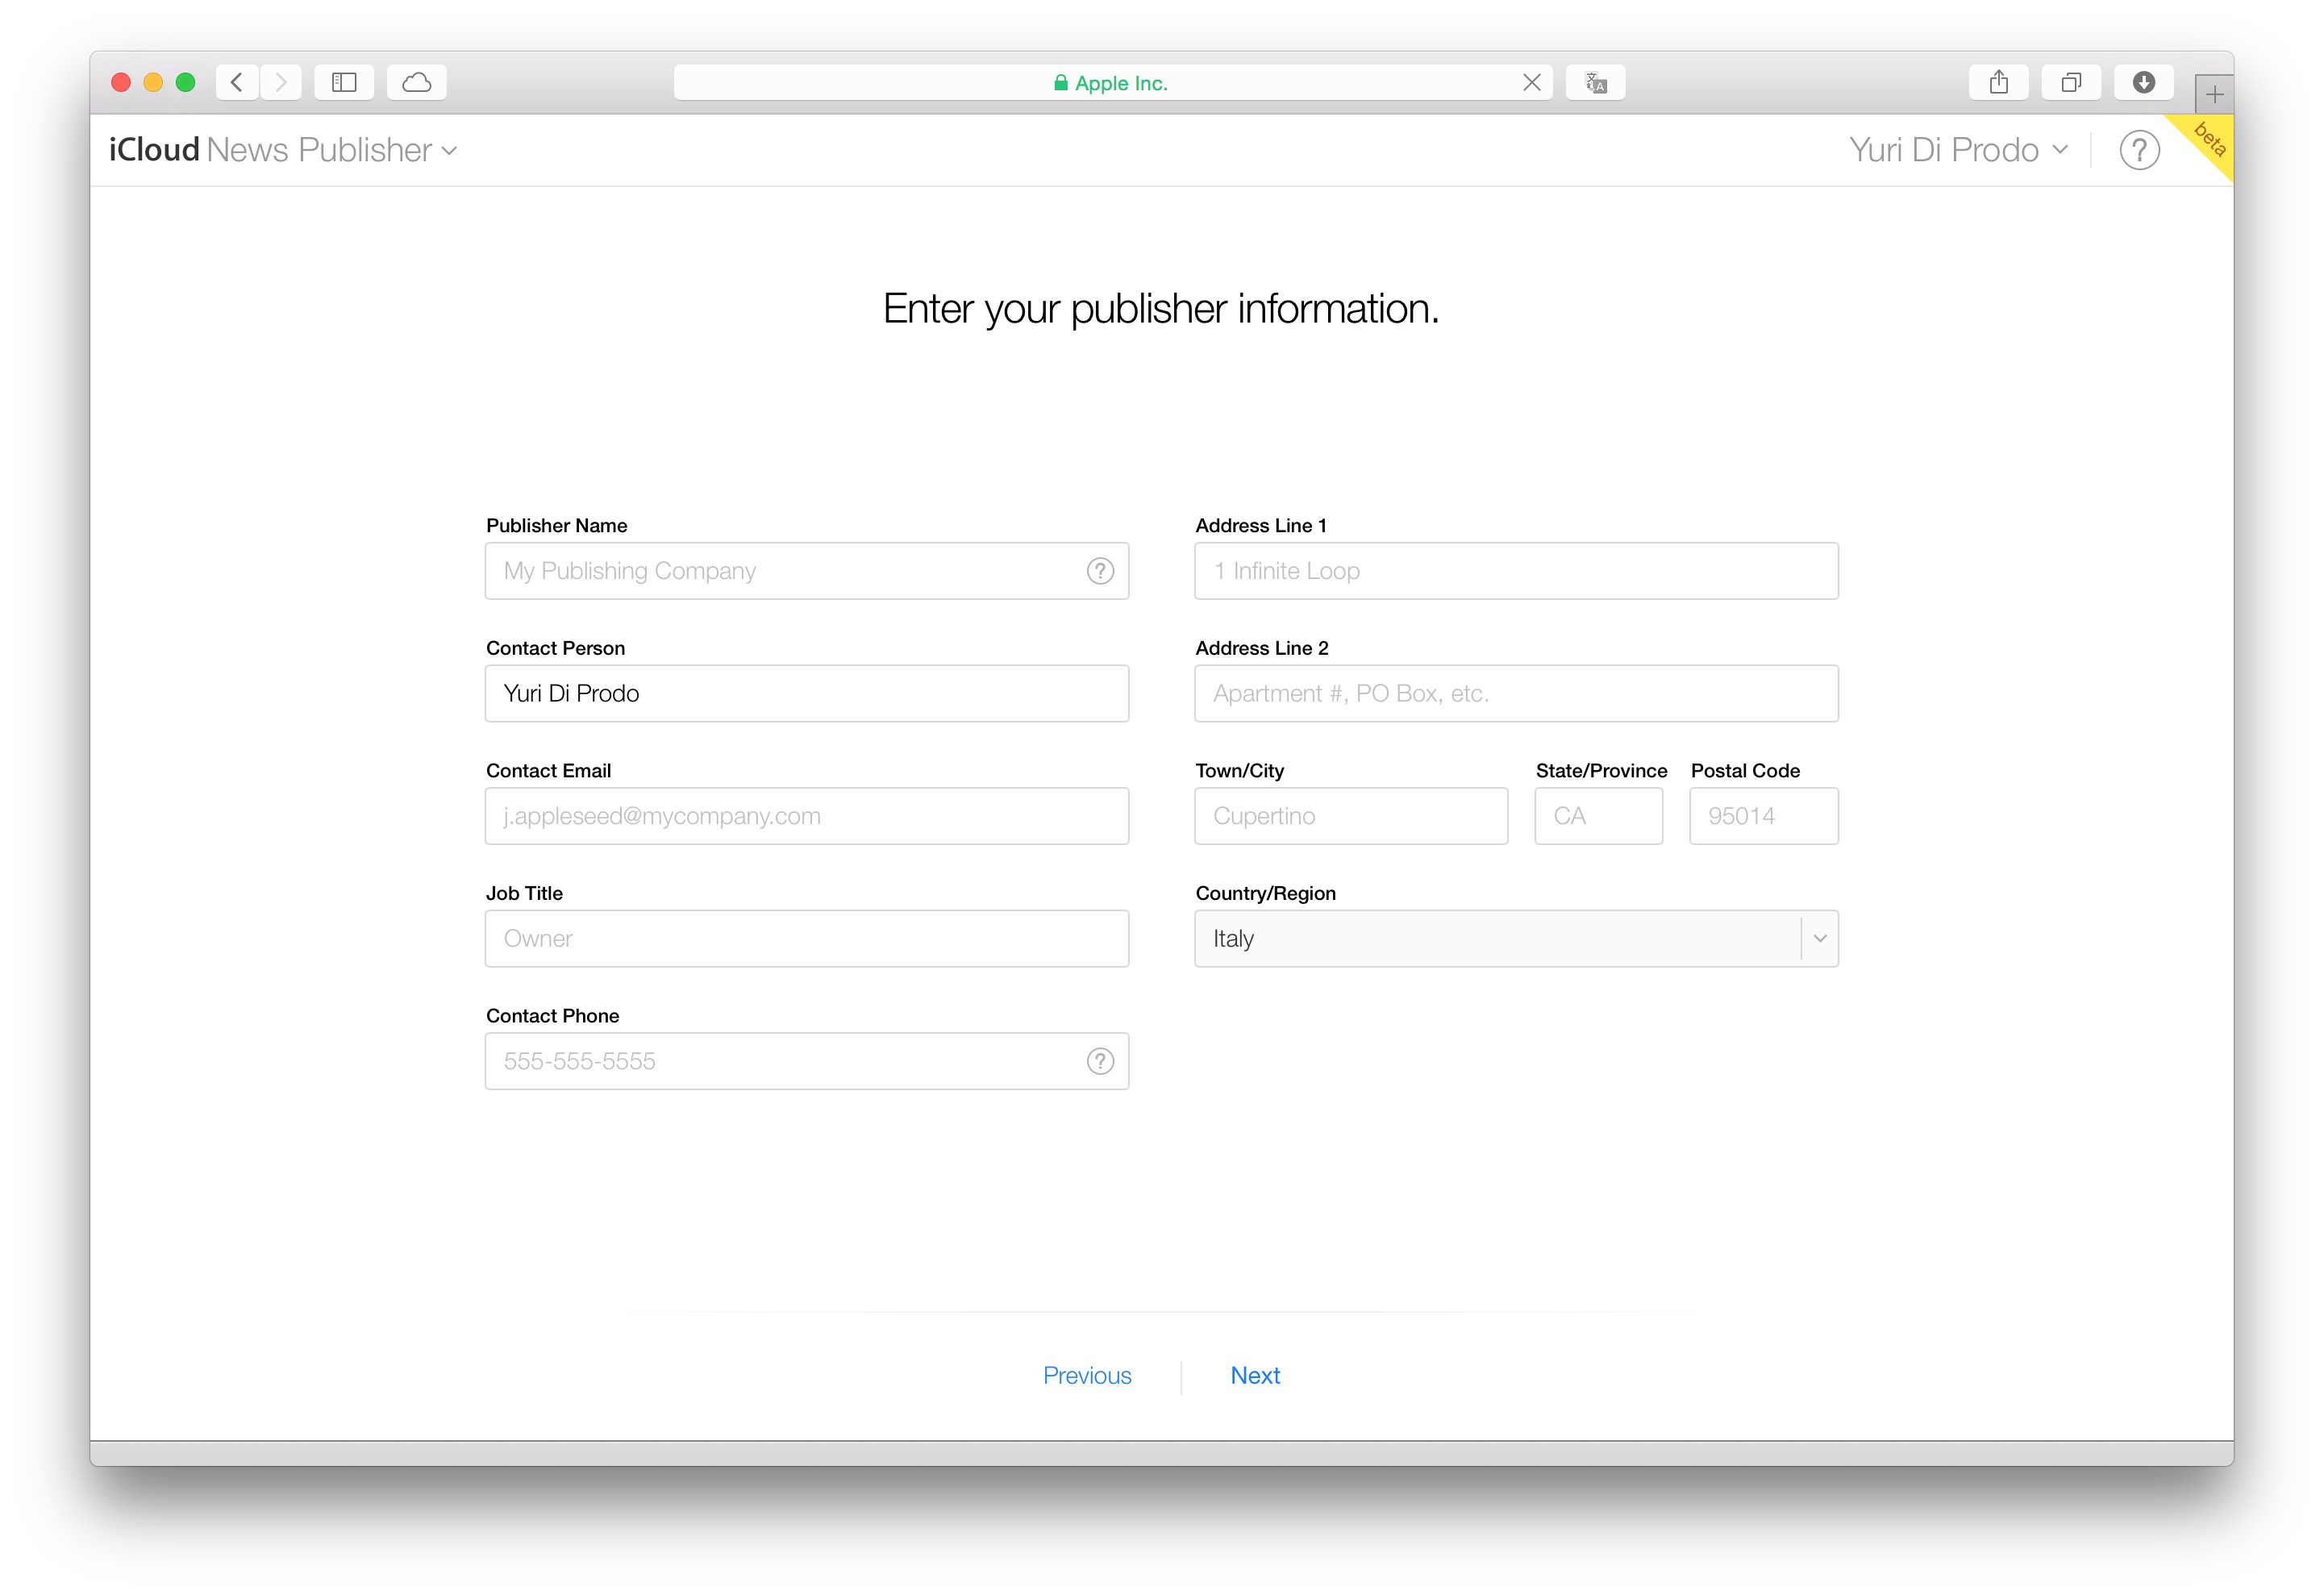Click the large help question mark icon
This screenshot has height=1595, width=2324.
coord(2139,150)
